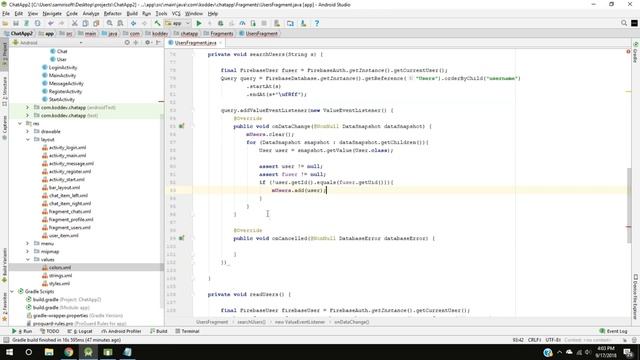Screen dimensions: 640x360
Task: Click the Open folder toolbar icon
Action: [5, 23]
